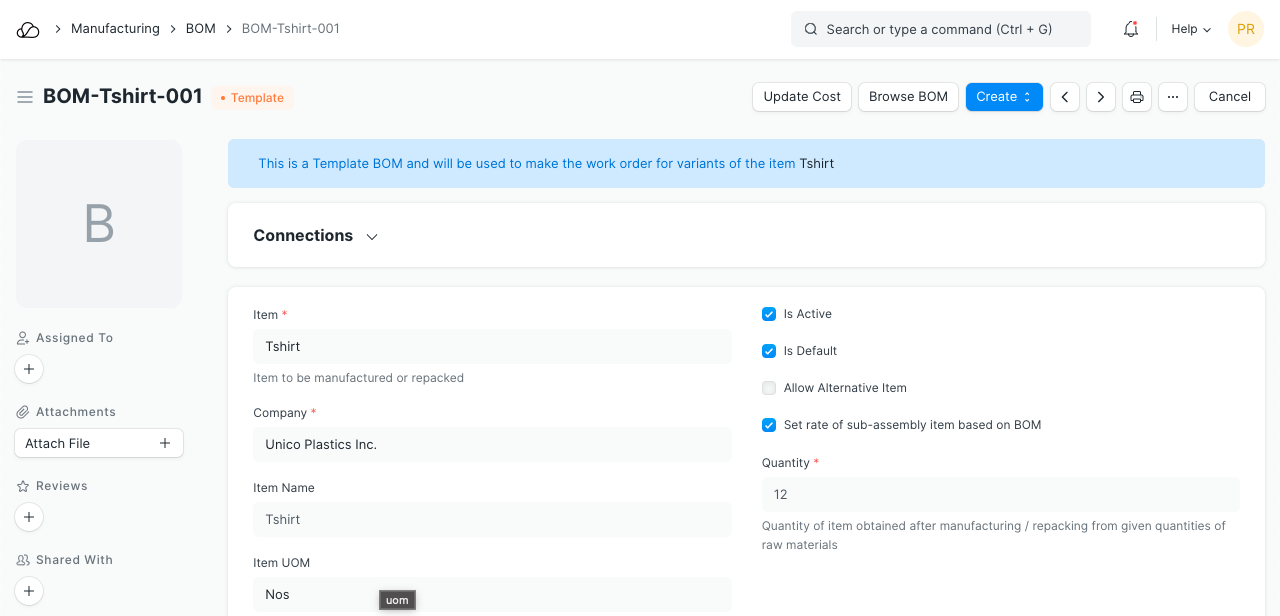Viewport: 1280px width, 616px height.
Task: Go to BOM breadcrumb link
Action: point(201,29)
